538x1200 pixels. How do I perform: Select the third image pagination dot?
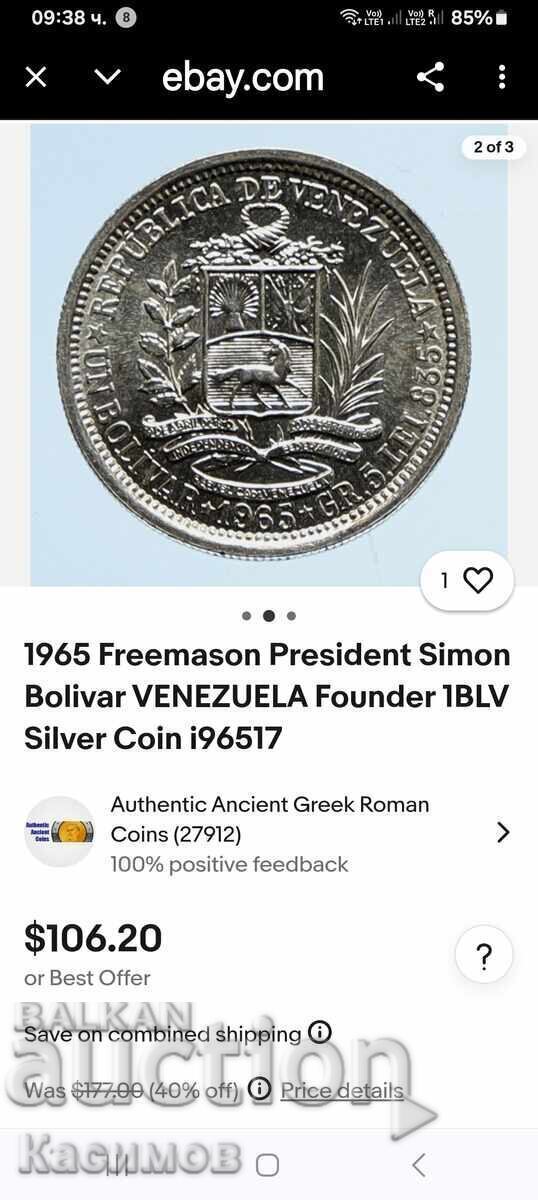click(291, 616)
